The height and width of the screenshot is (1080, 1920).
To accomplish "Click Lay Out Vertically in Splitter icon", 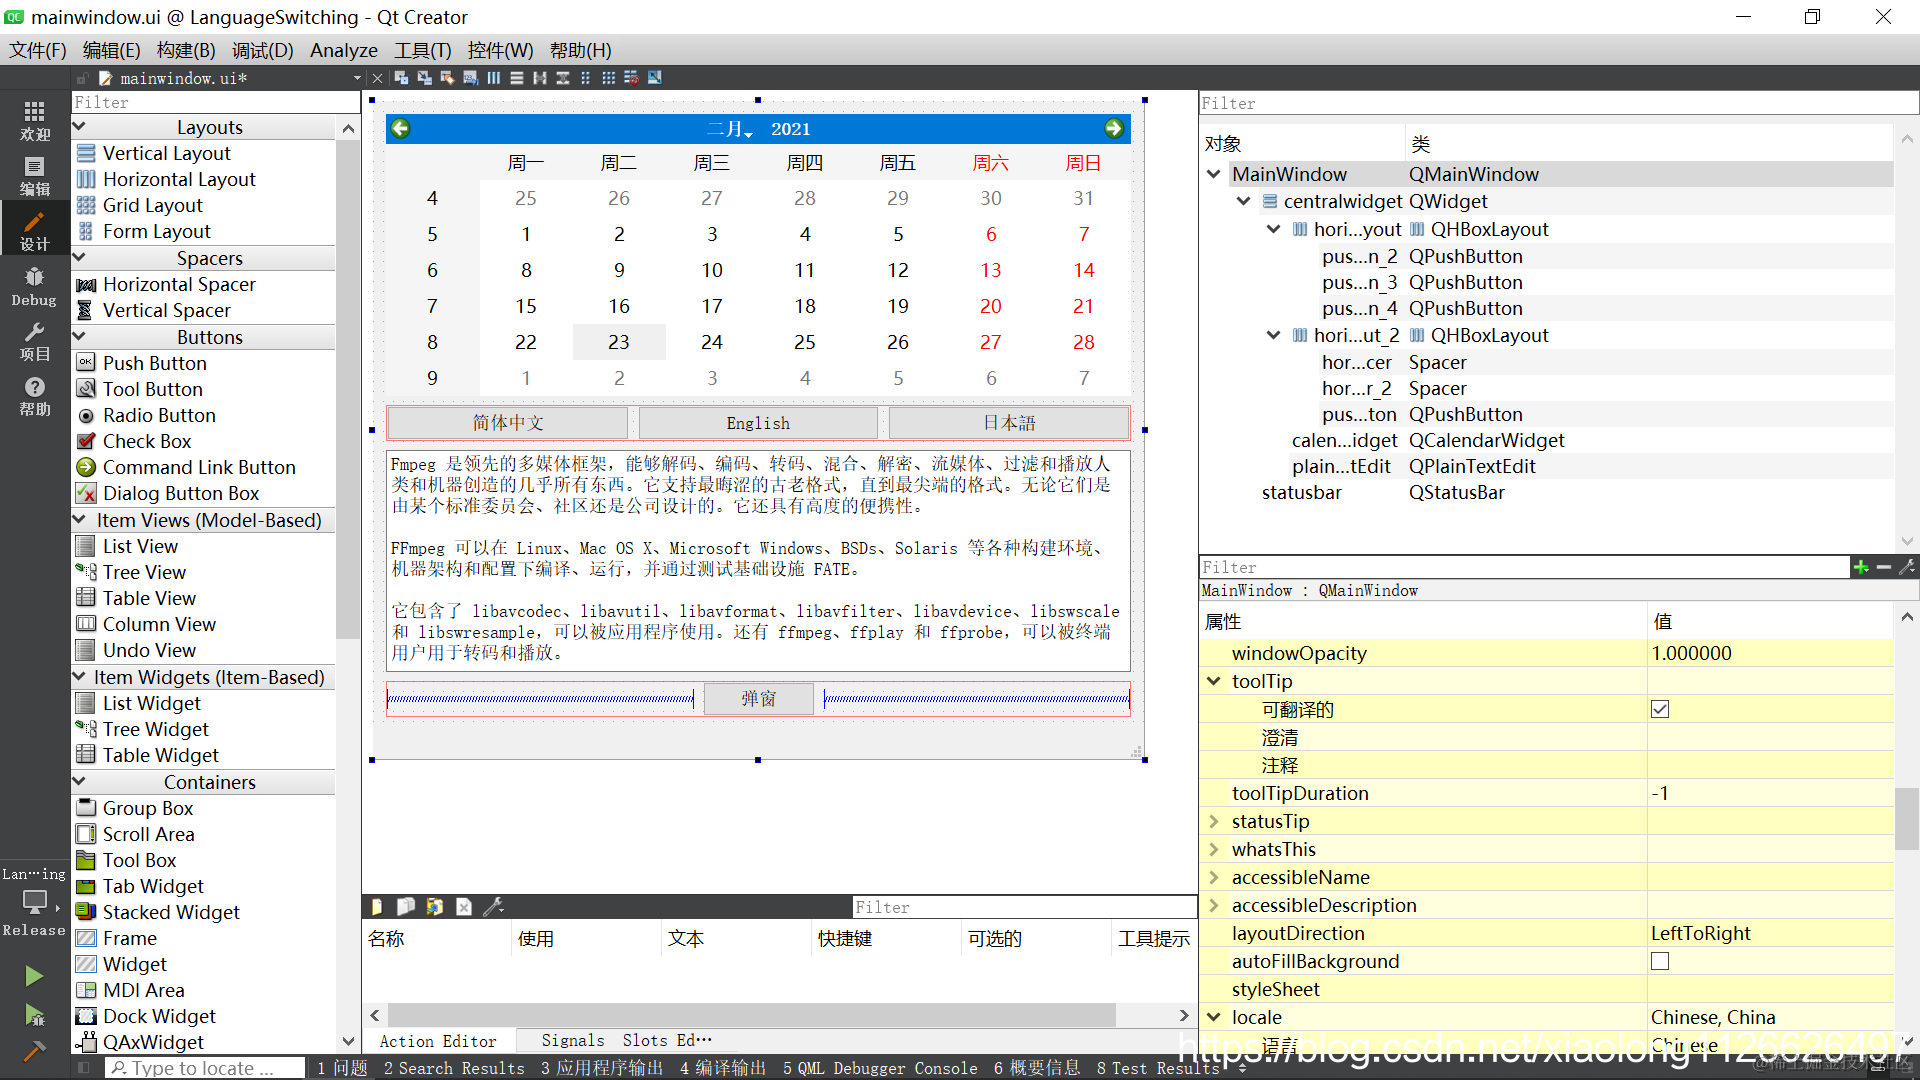I will point(562,78).
